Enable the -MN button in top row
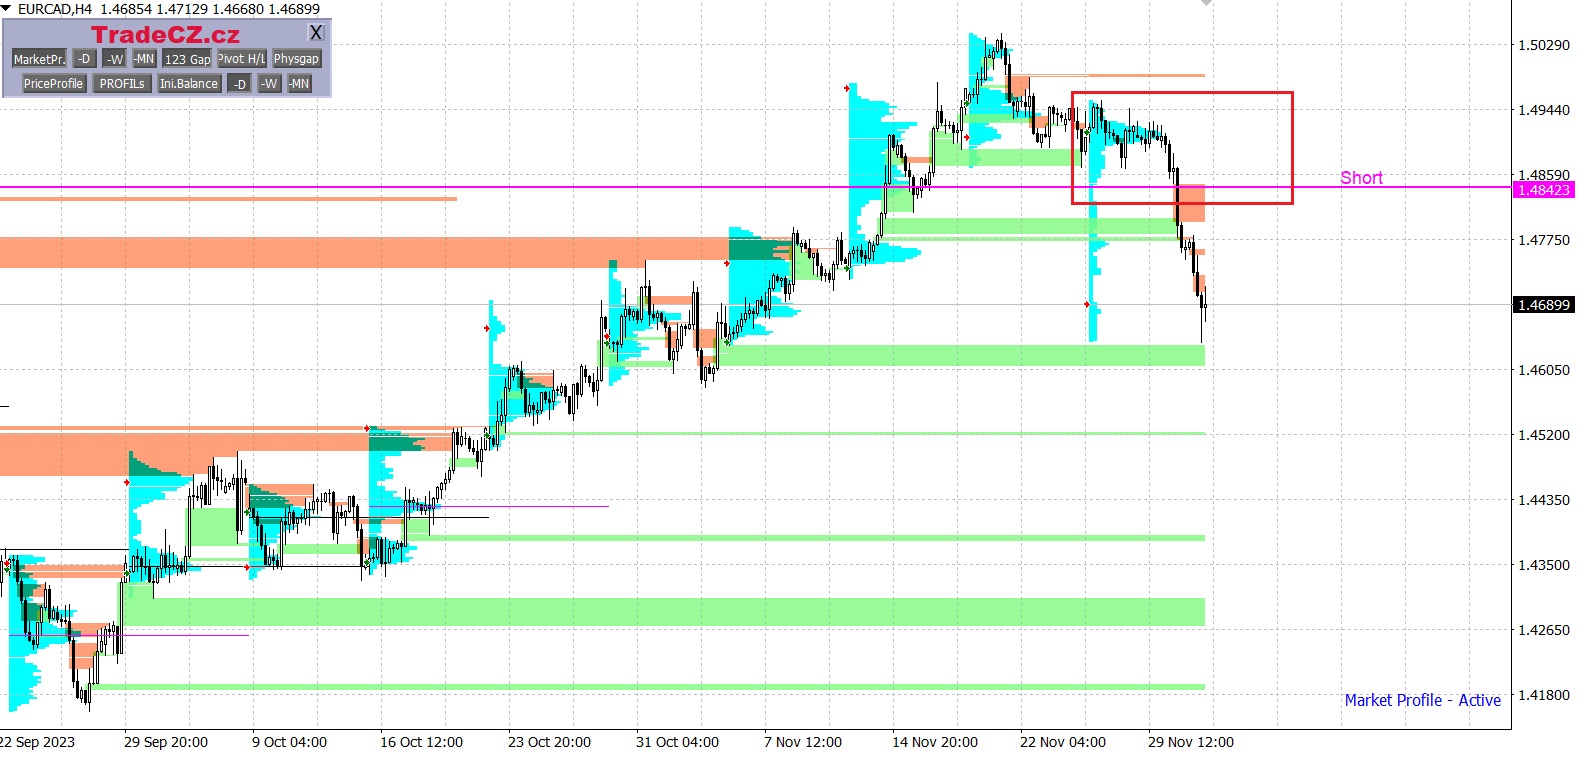This screenshot has height=757, width=1579. [144, 59]
